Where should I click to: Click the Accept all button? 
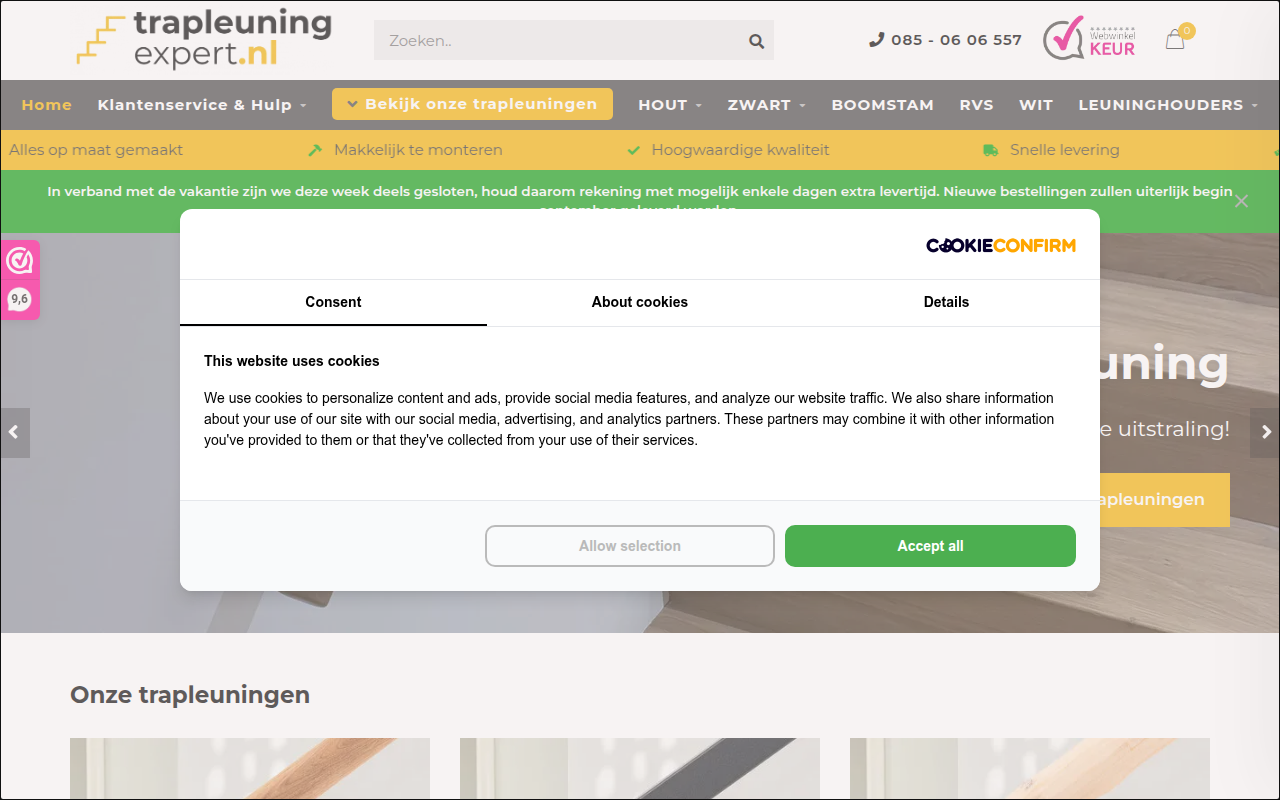pyautogui.click(x=930, y=546)
